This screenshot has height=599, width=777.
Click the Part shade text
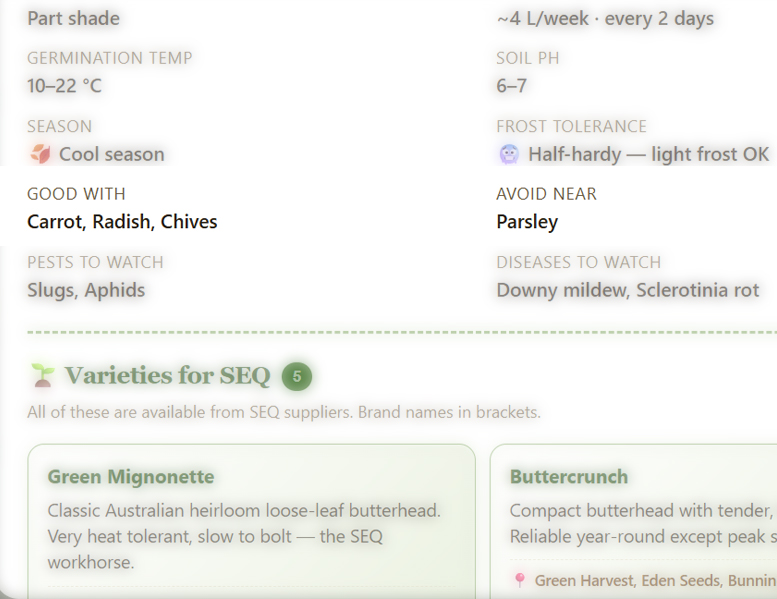(73, 18)
